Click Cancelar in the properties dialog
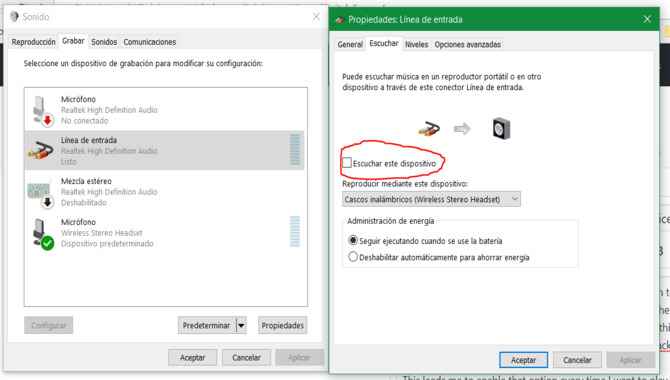Screen dimensions: 670x380 click(577, 360)
